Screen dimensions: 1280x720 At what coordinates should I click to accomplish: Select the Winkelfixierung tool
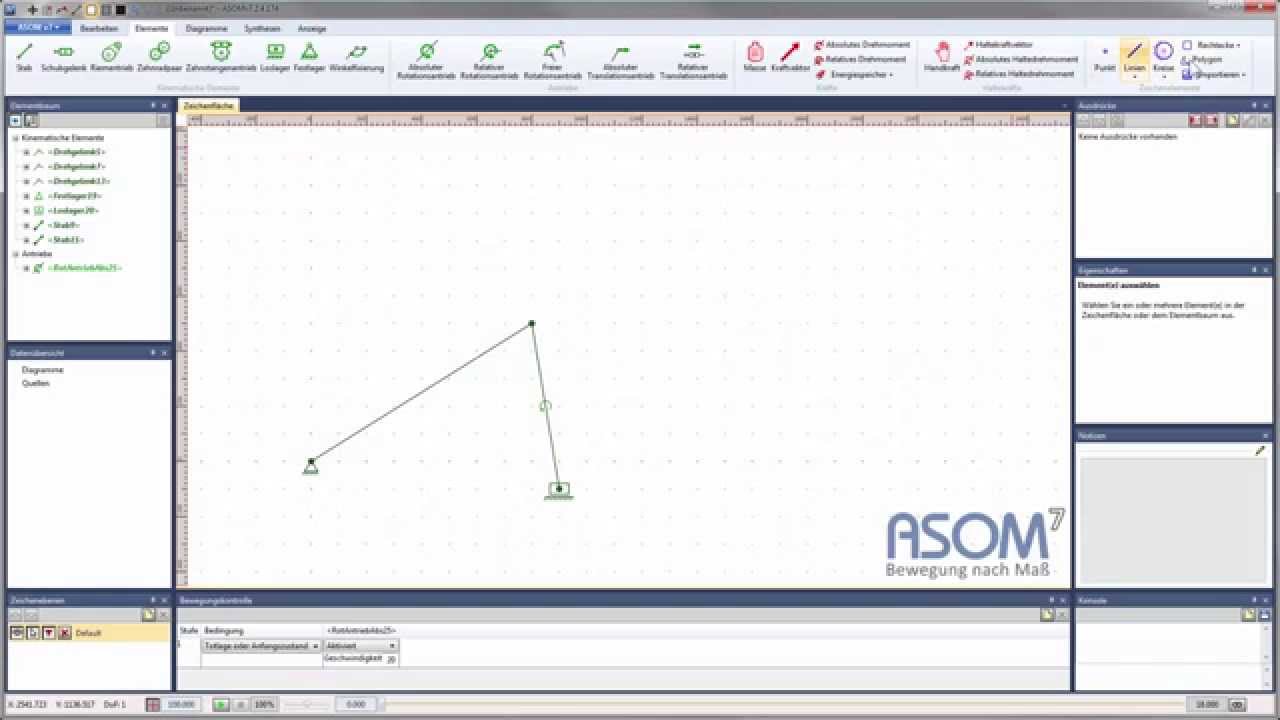point(357,57)
